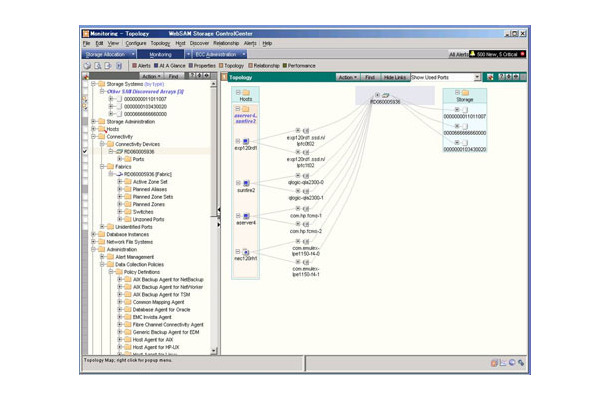This screenshot has width=610, height=400.
Task: Select the aserver4 host icon in topology
Action: point(246,216)
